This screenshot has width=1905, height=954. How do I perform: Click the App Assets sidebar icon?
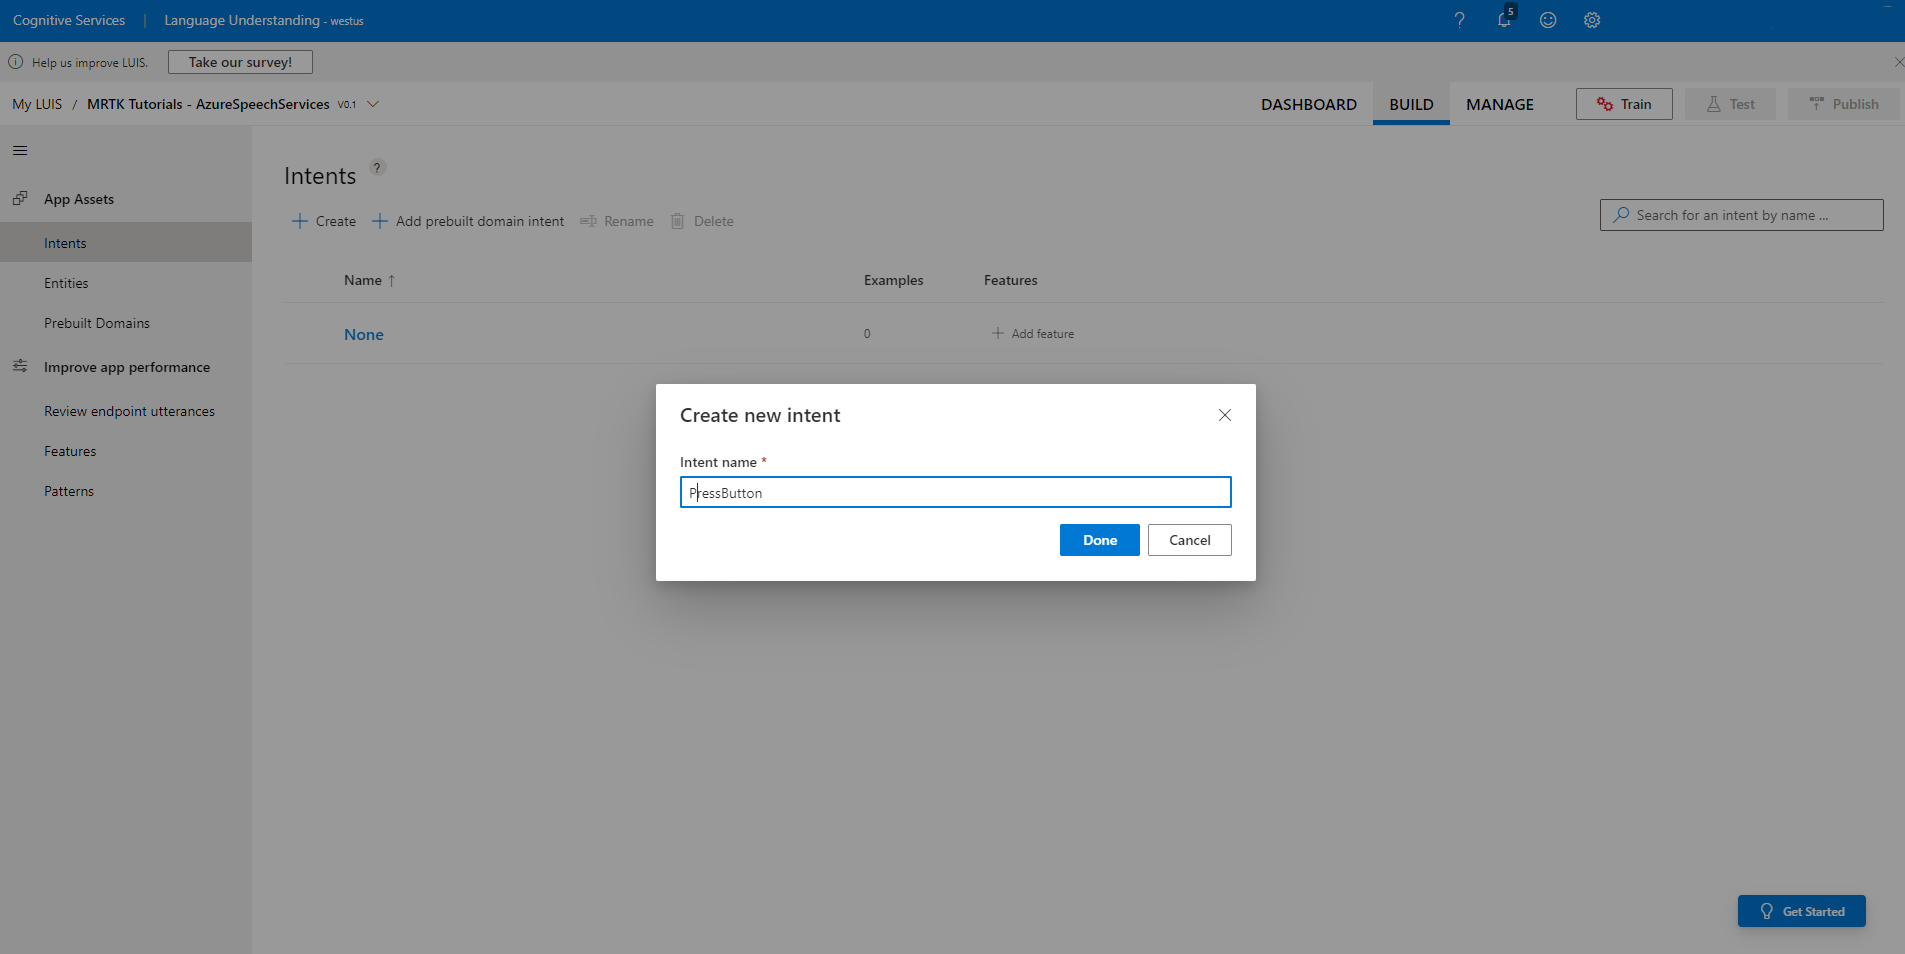click(x=20, y=198)
